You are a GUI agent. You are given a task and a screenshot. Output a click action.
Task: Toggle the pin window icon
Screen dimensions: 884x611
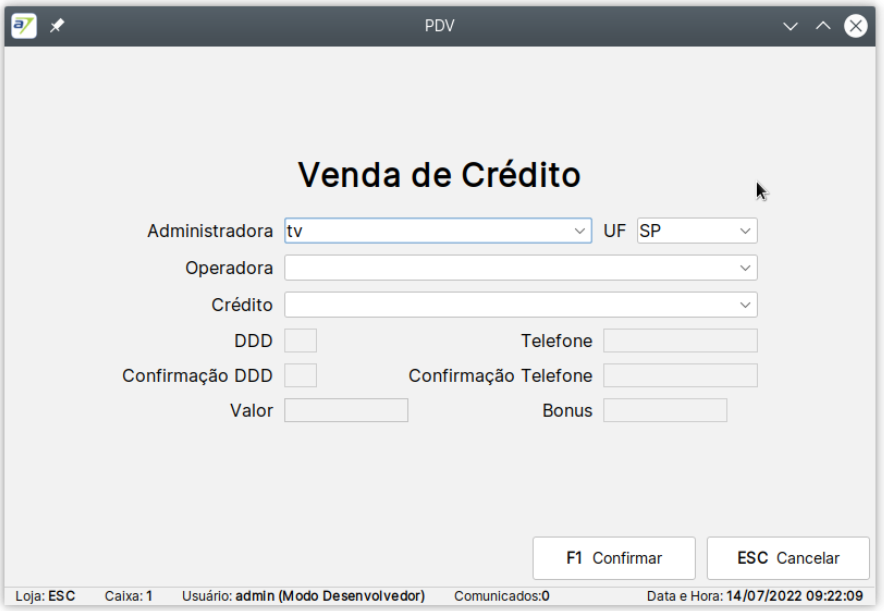[x=57, y=26]
